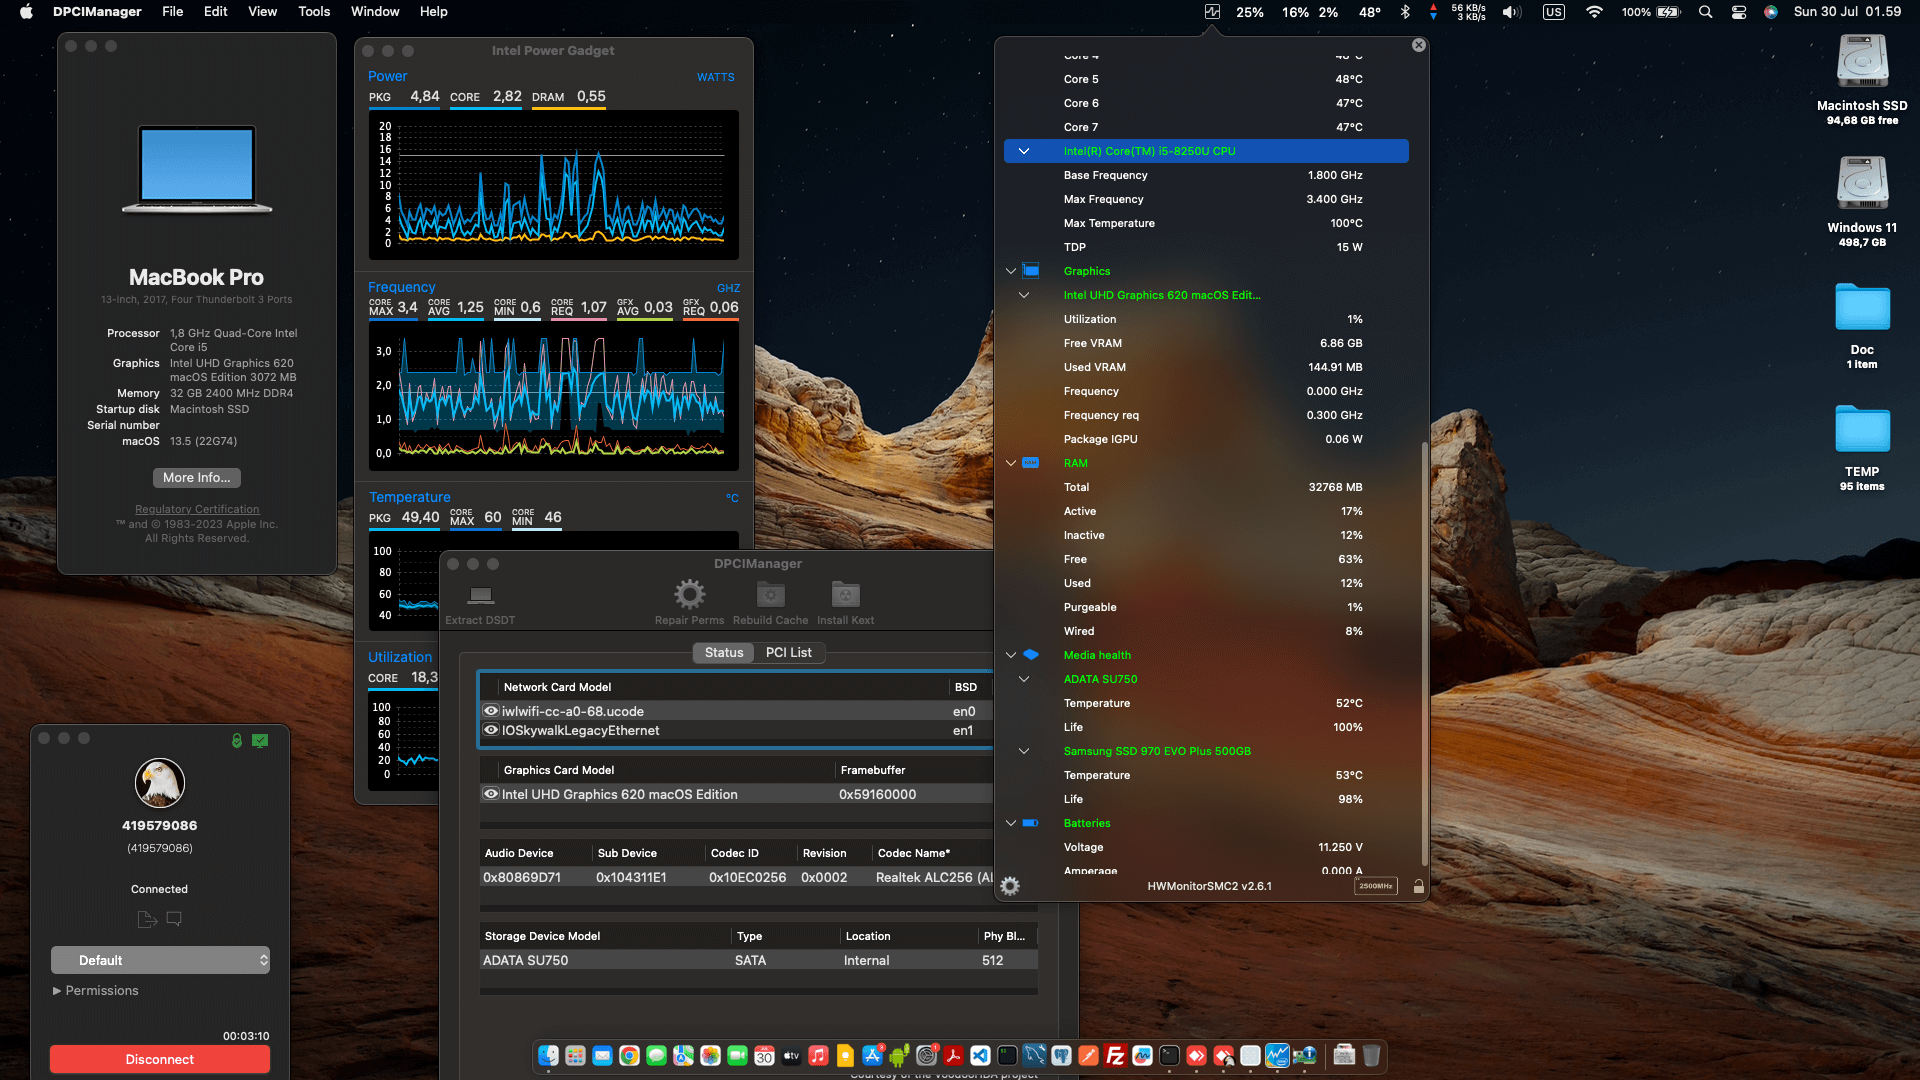
Task: Open Intel Power Gadget in Dock
Action: point(1277,1056)
